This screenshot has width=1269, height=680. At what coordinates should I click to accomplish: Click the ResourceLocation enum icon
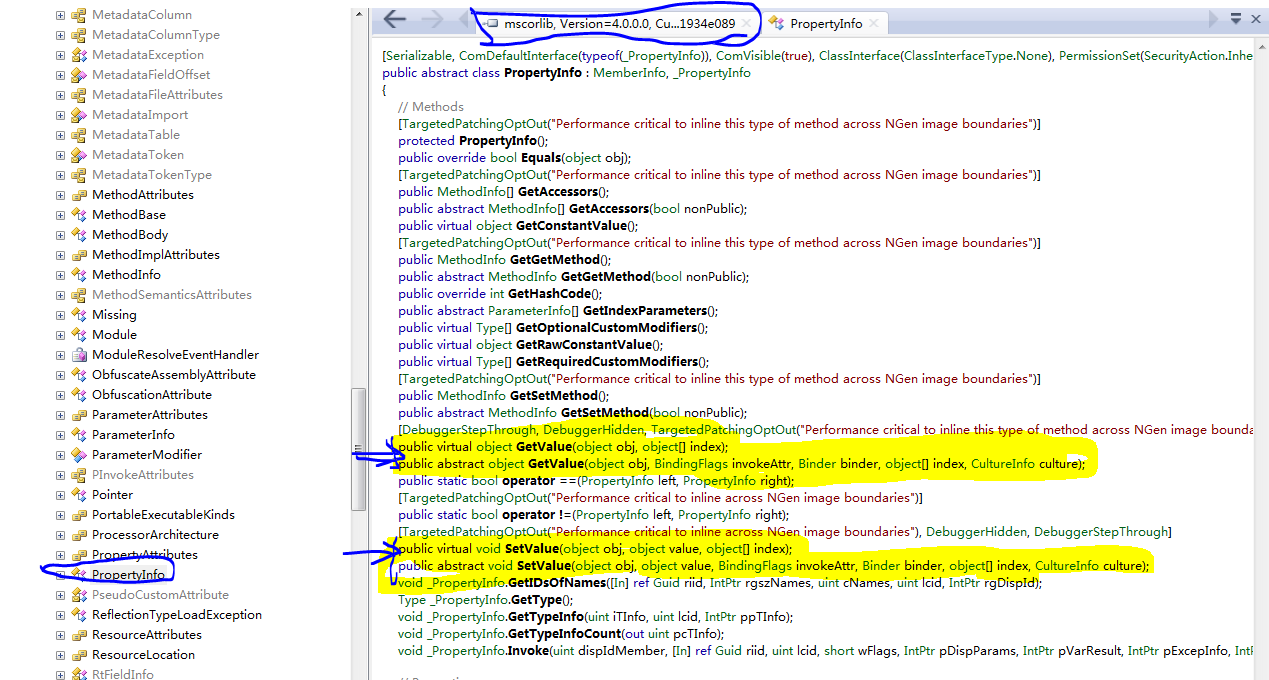[x=79, y=655]
